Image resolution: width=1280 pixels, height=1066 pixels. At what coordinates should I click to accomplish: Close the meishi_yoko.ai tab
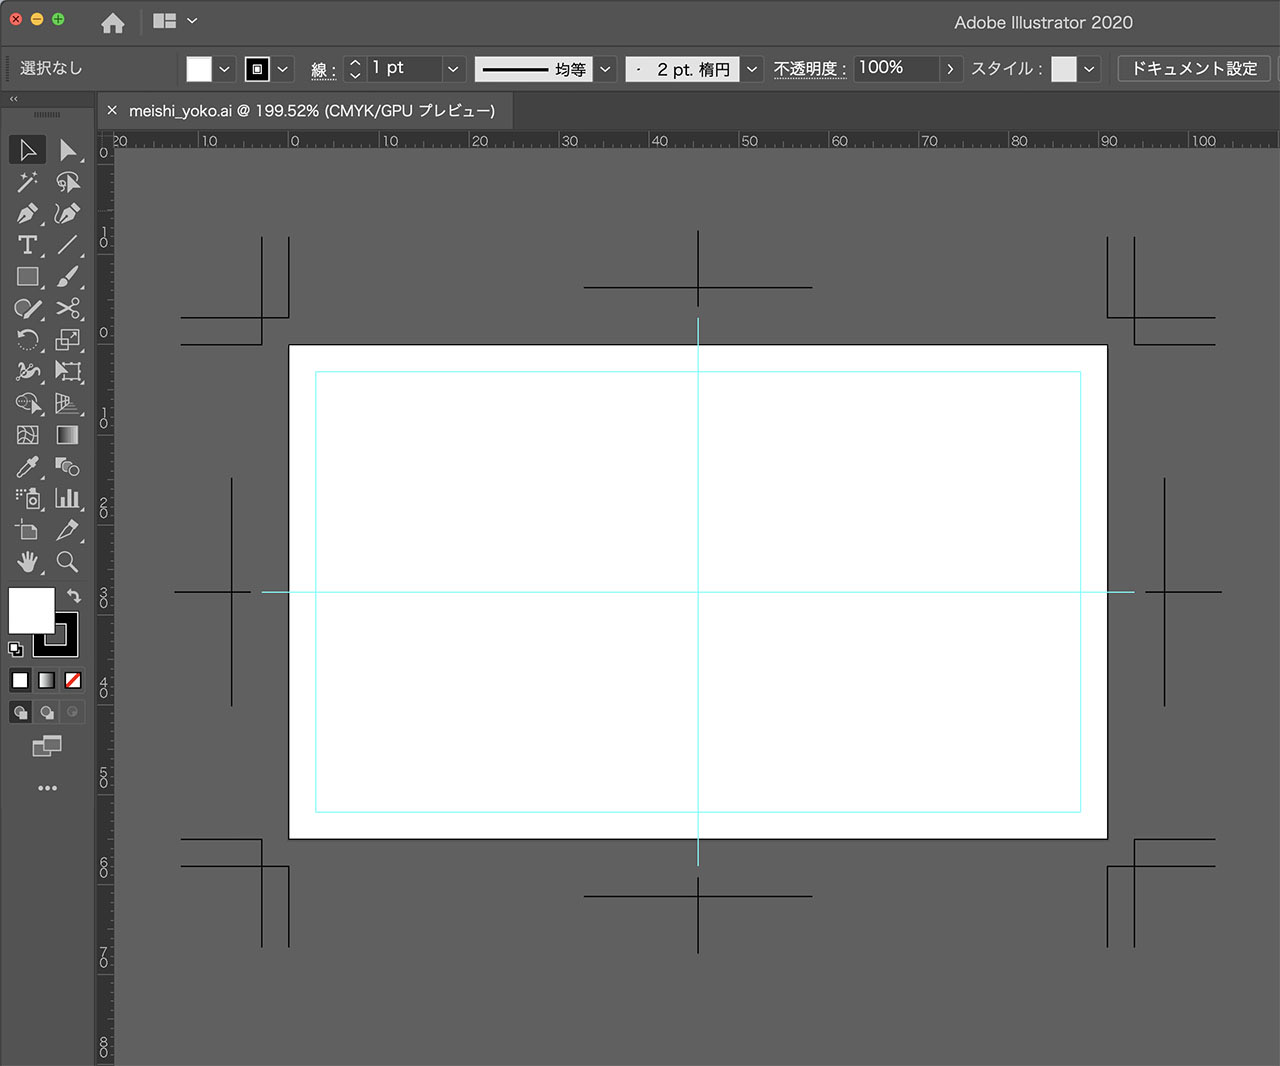click(112, 111)
